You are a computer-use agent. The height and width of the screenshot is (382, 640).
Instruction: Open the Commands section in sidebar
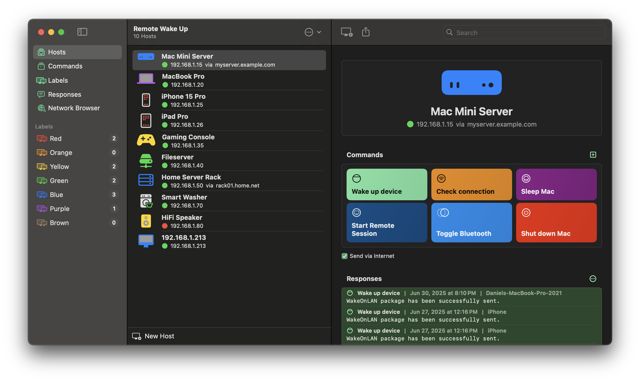(x=78, y=66)
